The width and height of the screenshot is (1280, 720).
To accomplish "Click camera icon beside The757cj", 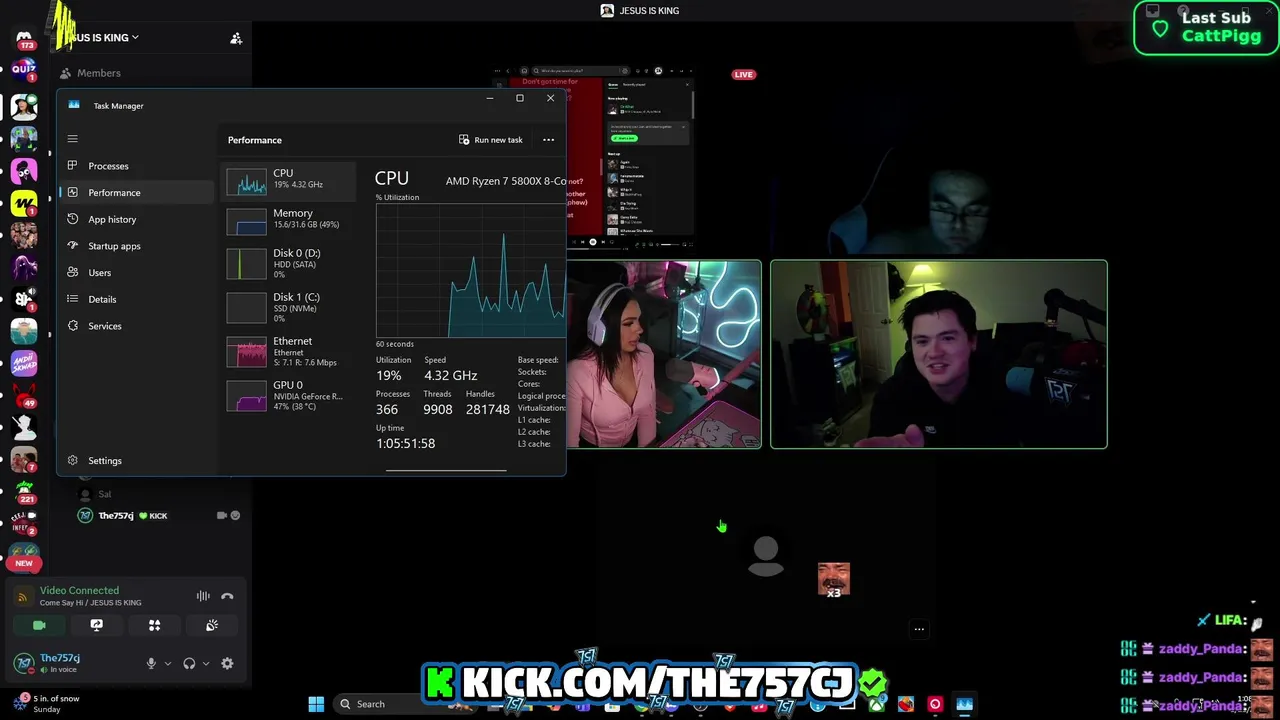I will tap(221, 516).
